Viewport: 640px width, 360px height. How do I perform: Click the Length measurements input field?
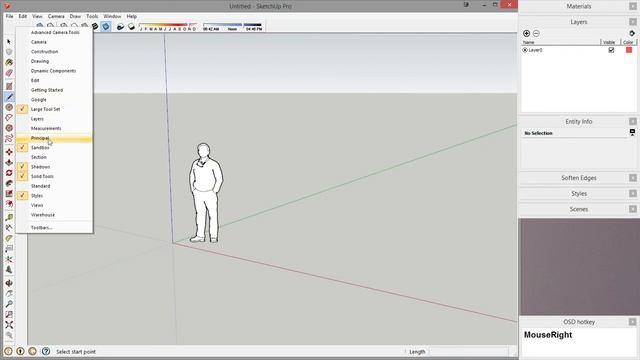pos(469,351)
